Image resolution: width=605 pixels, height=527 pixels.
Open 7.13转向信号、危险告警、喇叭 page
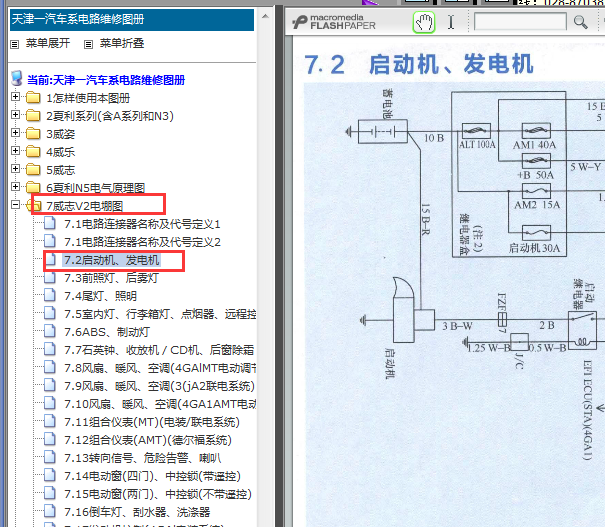[143, 458]
